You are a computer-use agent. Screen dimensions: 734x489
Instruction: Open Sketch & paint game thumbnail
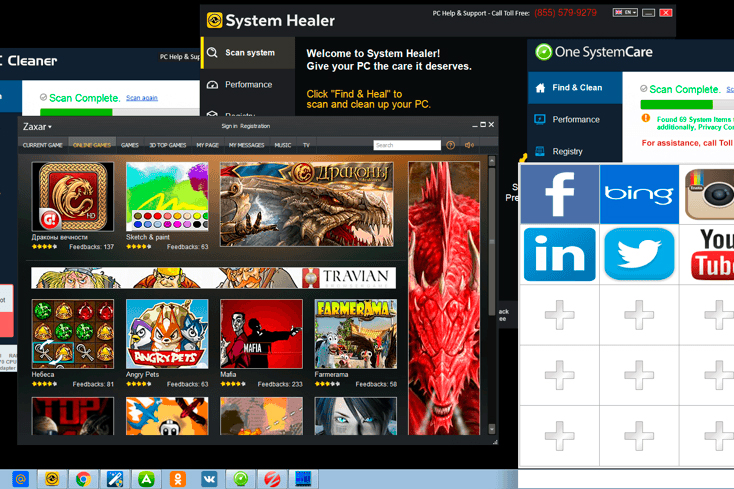pyautogui.click(x=167, y=197)
